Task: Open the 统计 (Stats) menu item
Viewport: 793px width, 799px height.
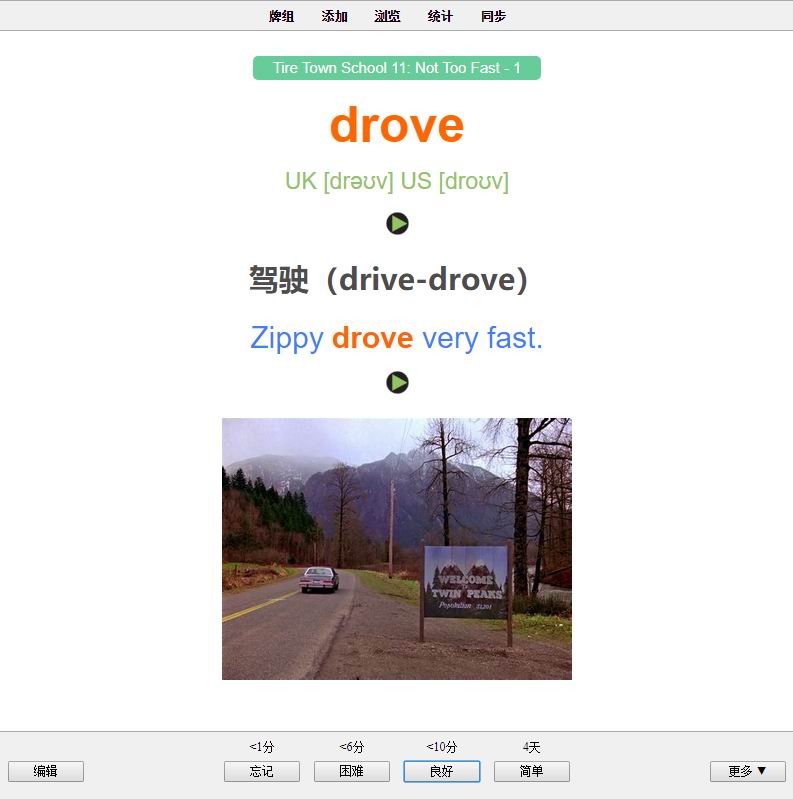Action: [440, 16]
